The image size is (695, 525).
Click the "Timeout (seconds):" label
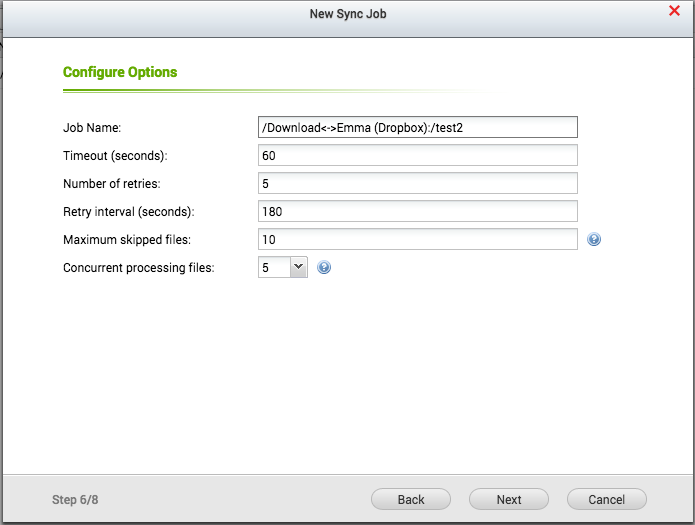pos(115,155)
